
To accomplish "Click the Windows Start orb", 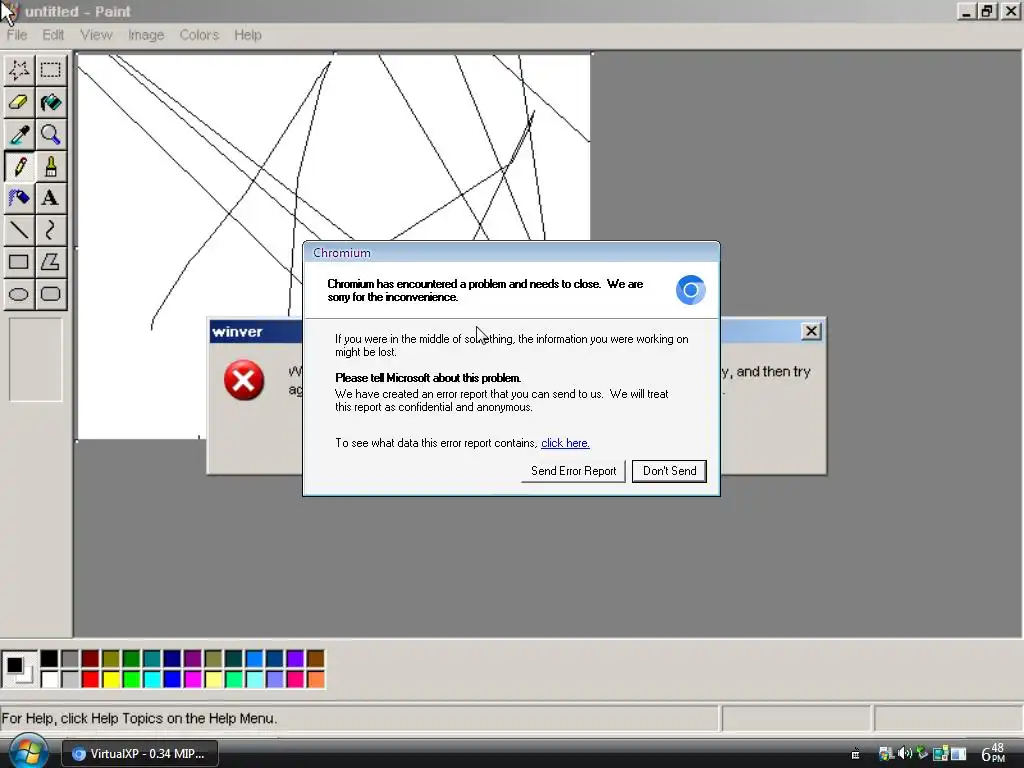I will pos(28,751).
